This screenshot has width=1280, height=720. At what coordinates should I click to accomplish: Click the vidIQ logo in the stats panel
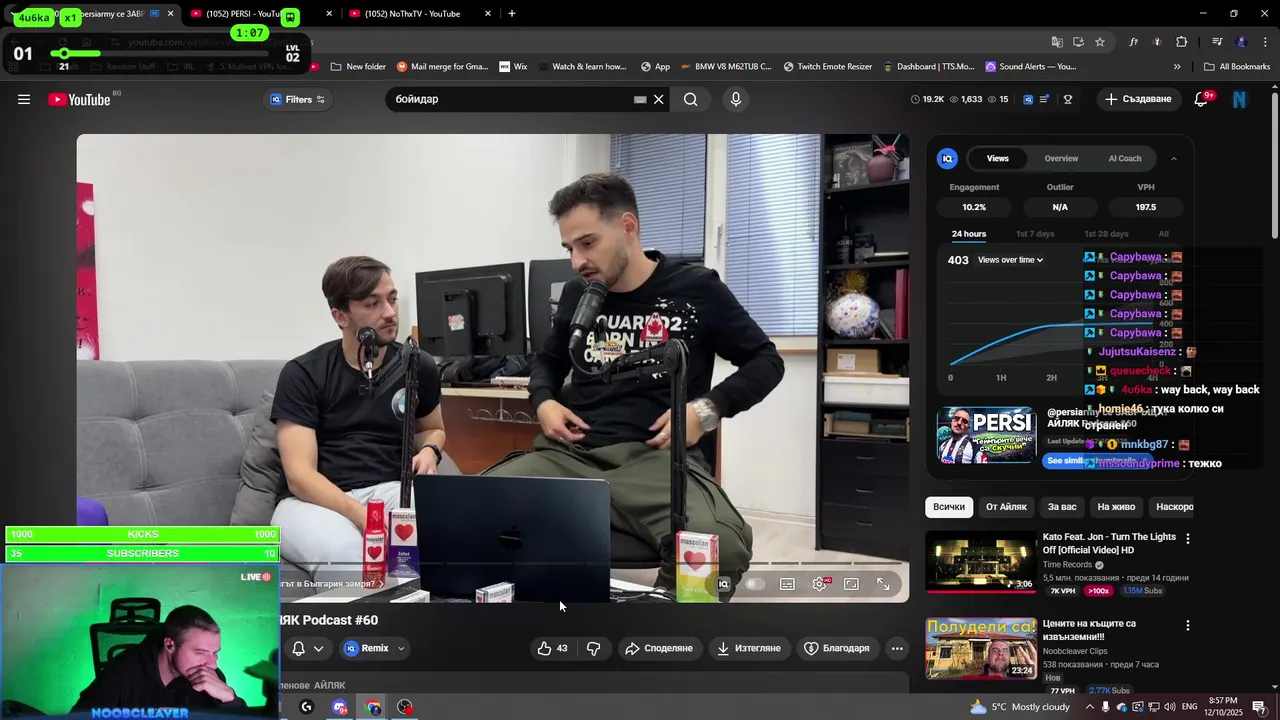click(x=947, y=158)
